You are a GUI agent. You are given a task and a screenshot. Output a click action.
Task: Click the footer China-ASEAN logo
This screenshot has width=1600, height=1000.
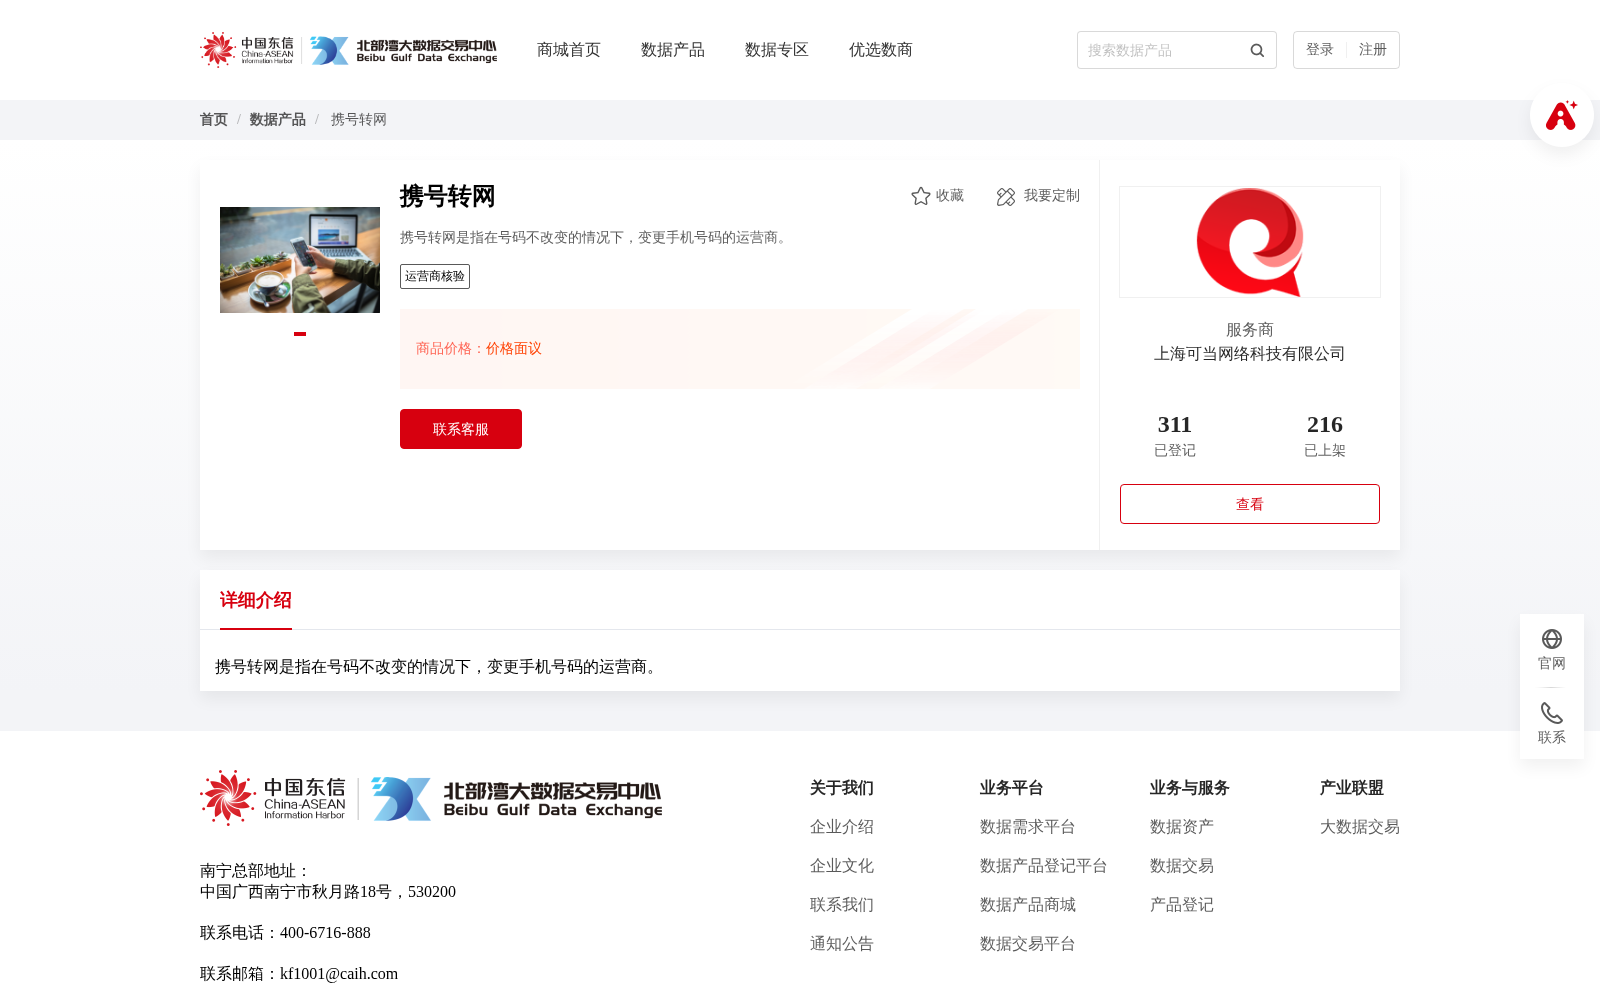(x=273, y=798)
